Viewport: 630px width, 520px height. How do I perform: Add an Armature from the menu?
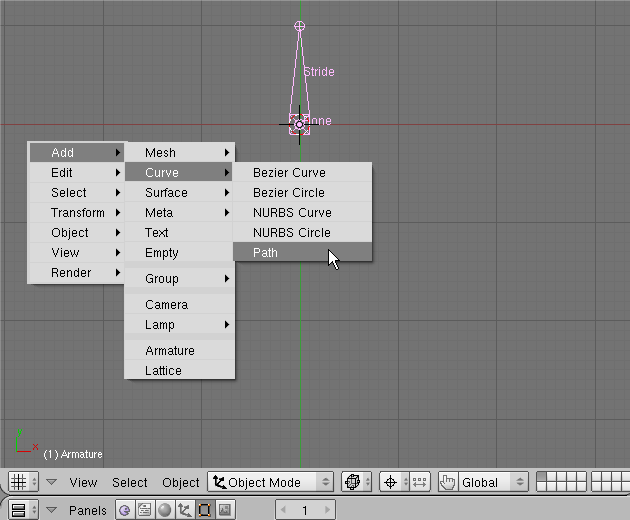tap(180, 350)
